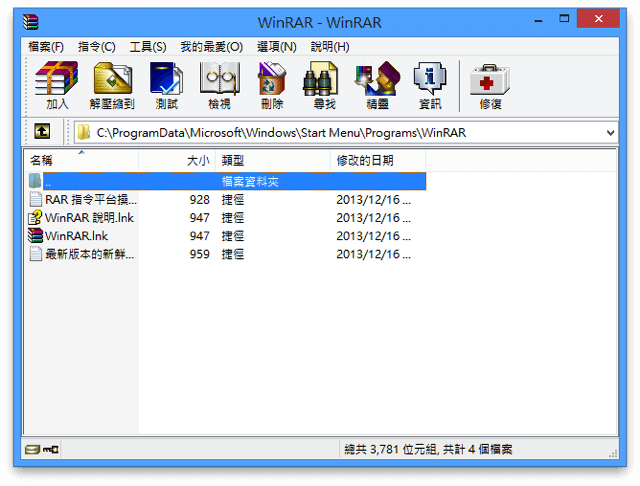Open the 說明(H) menu
This screenshot has width=640, height=486.
click(x=330, y=47)
